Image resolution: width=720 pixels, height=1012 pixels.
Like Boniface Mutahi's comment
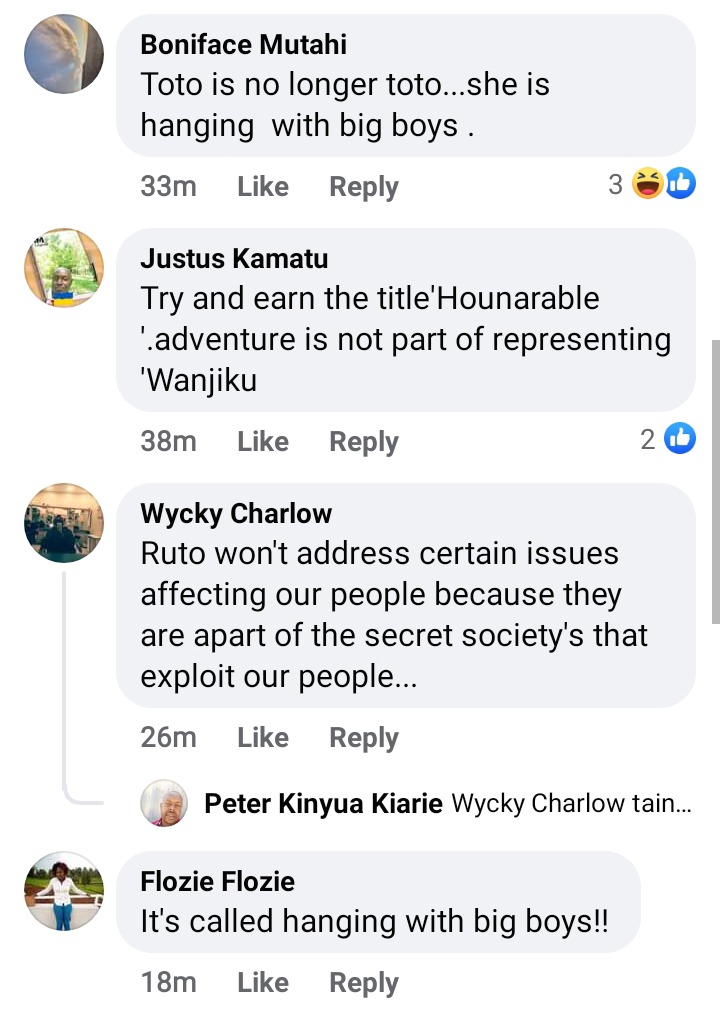click(x=263, y=187)
